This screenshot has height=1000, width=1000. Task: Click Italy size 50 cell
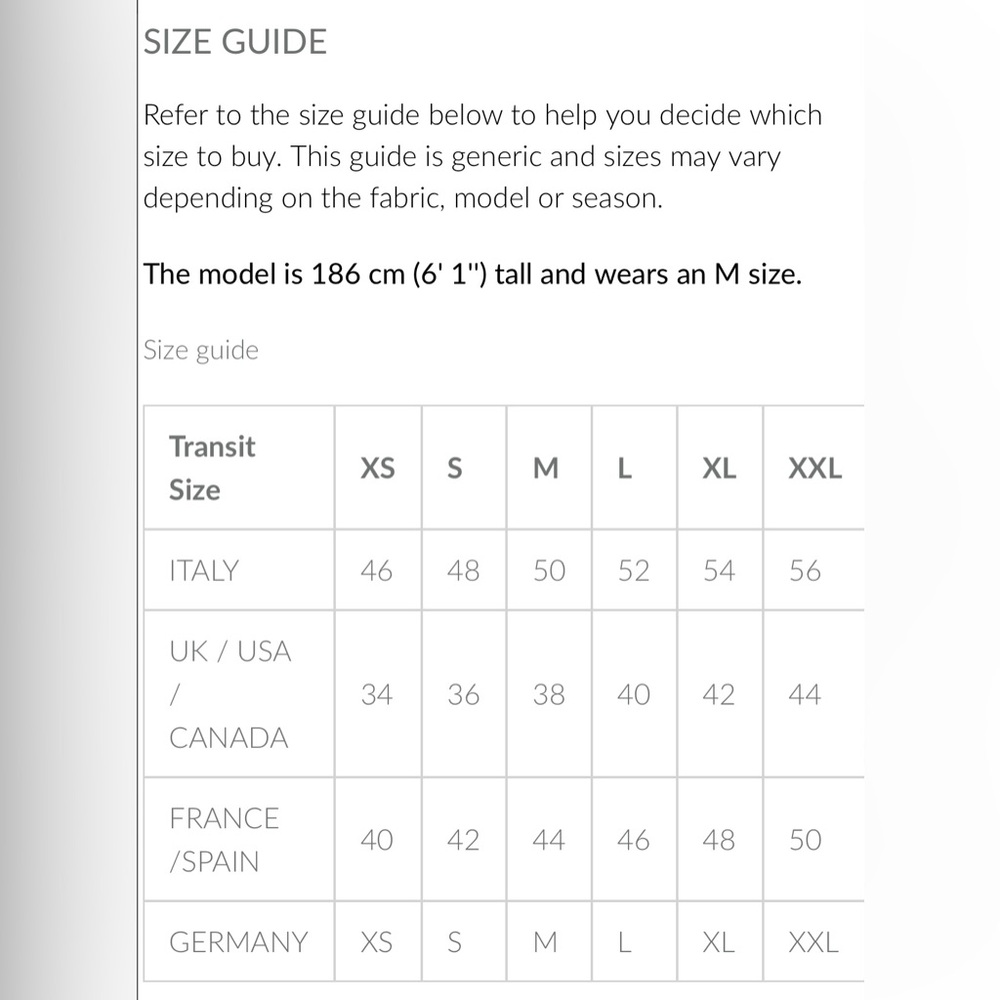pos(549,570)
